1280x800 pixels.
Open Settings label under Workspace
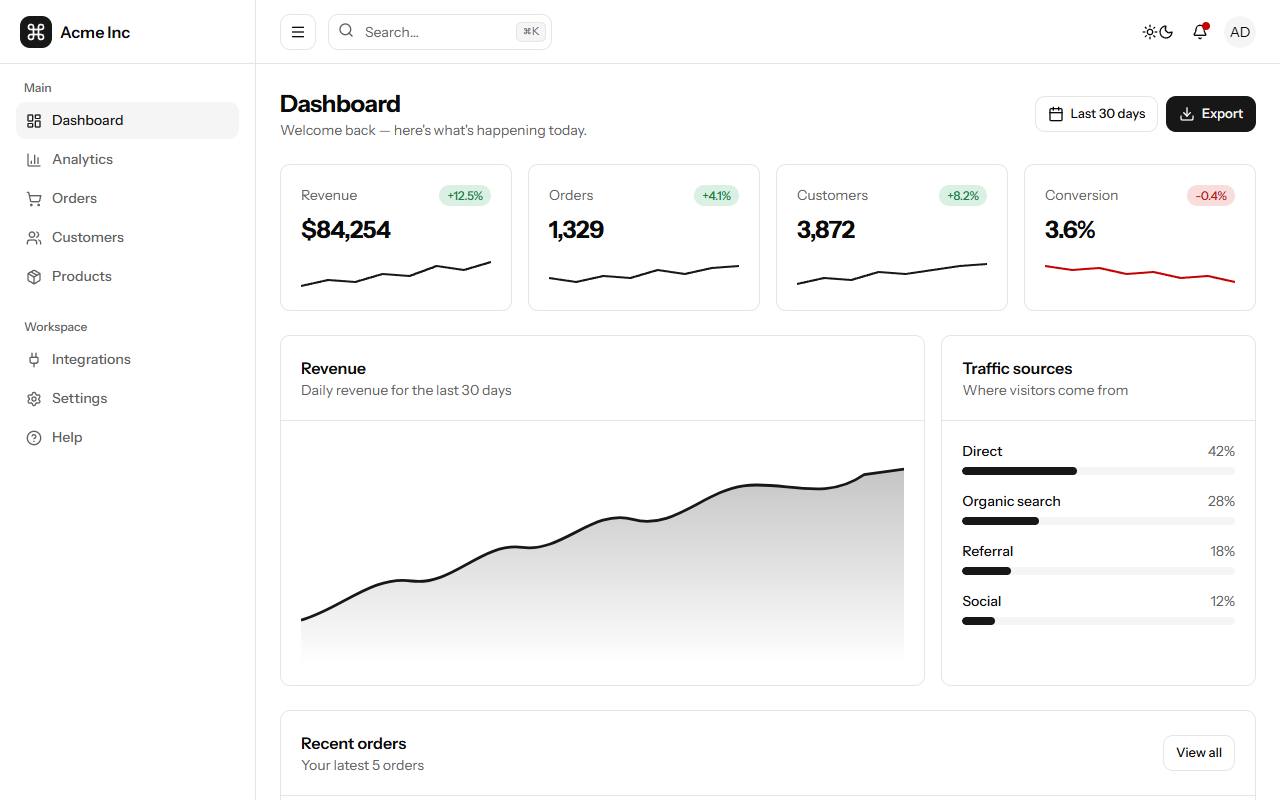click(x=79, y=398)
